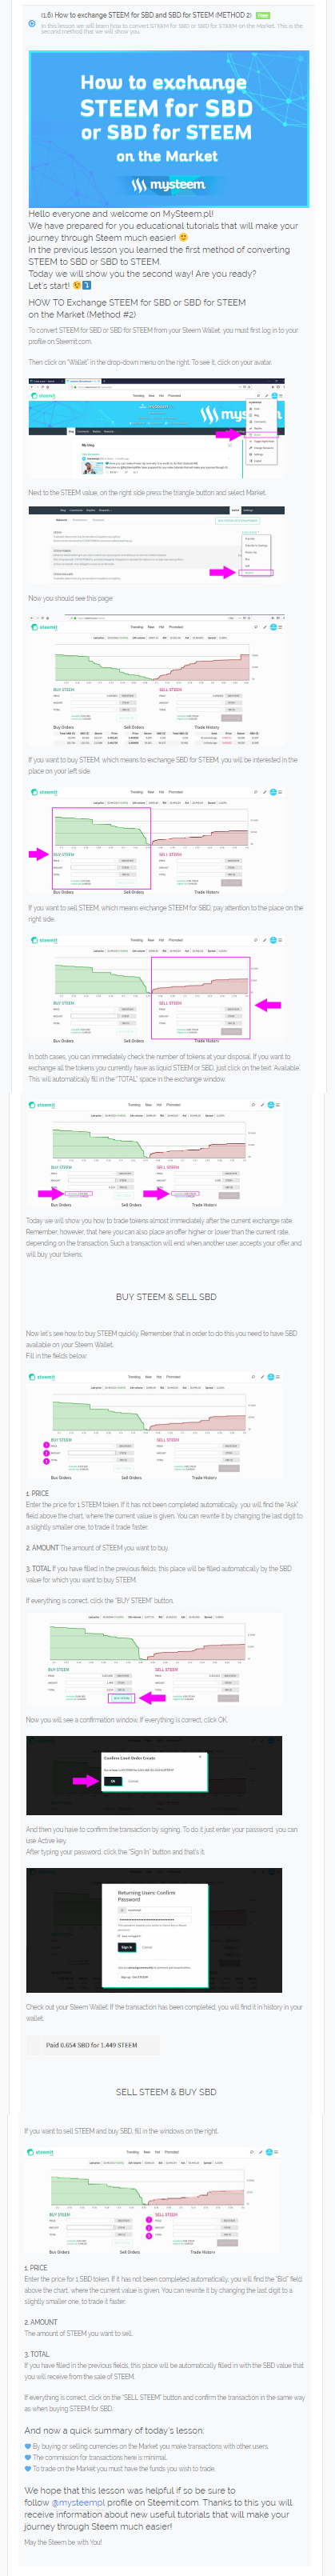Click the magenta arrow pointing at the Wallet entry
This screenshot has height=2576, width=335.
(231, 435)
